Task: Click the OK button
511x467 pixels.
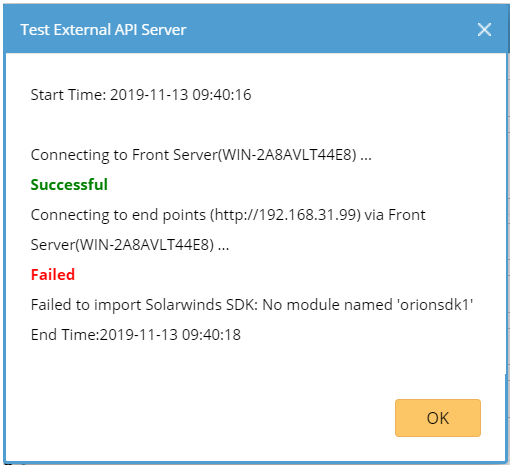Action: 438,418
